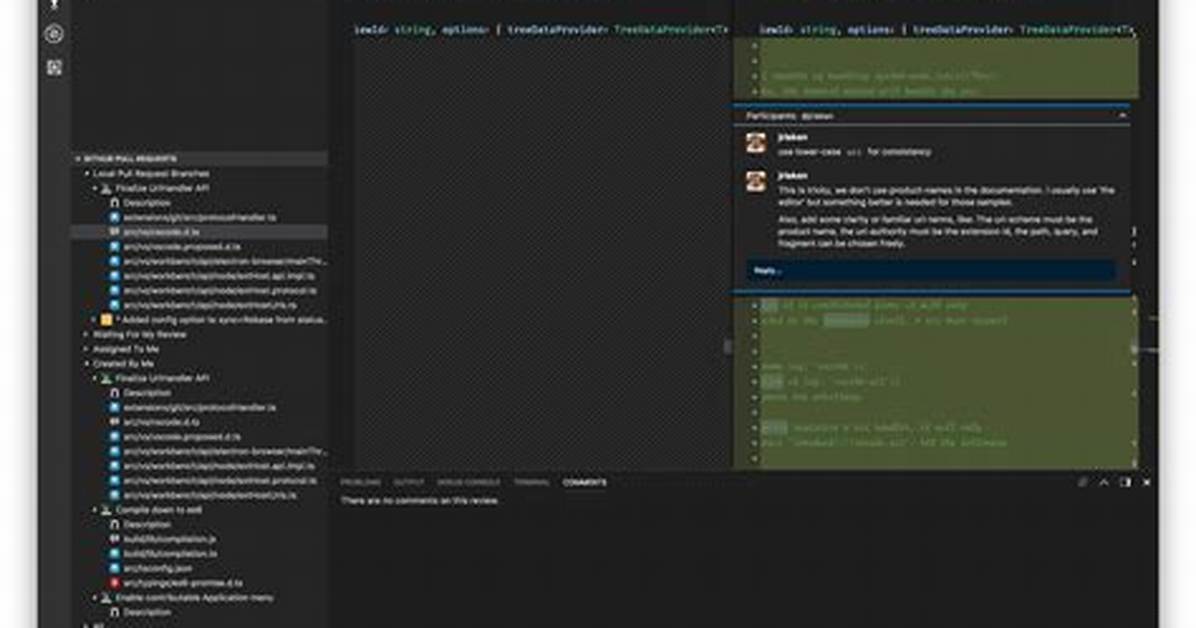Move panel position using the panel layout icon
The height and width of the screenshot is (628, 1196).
point(1125,482)
